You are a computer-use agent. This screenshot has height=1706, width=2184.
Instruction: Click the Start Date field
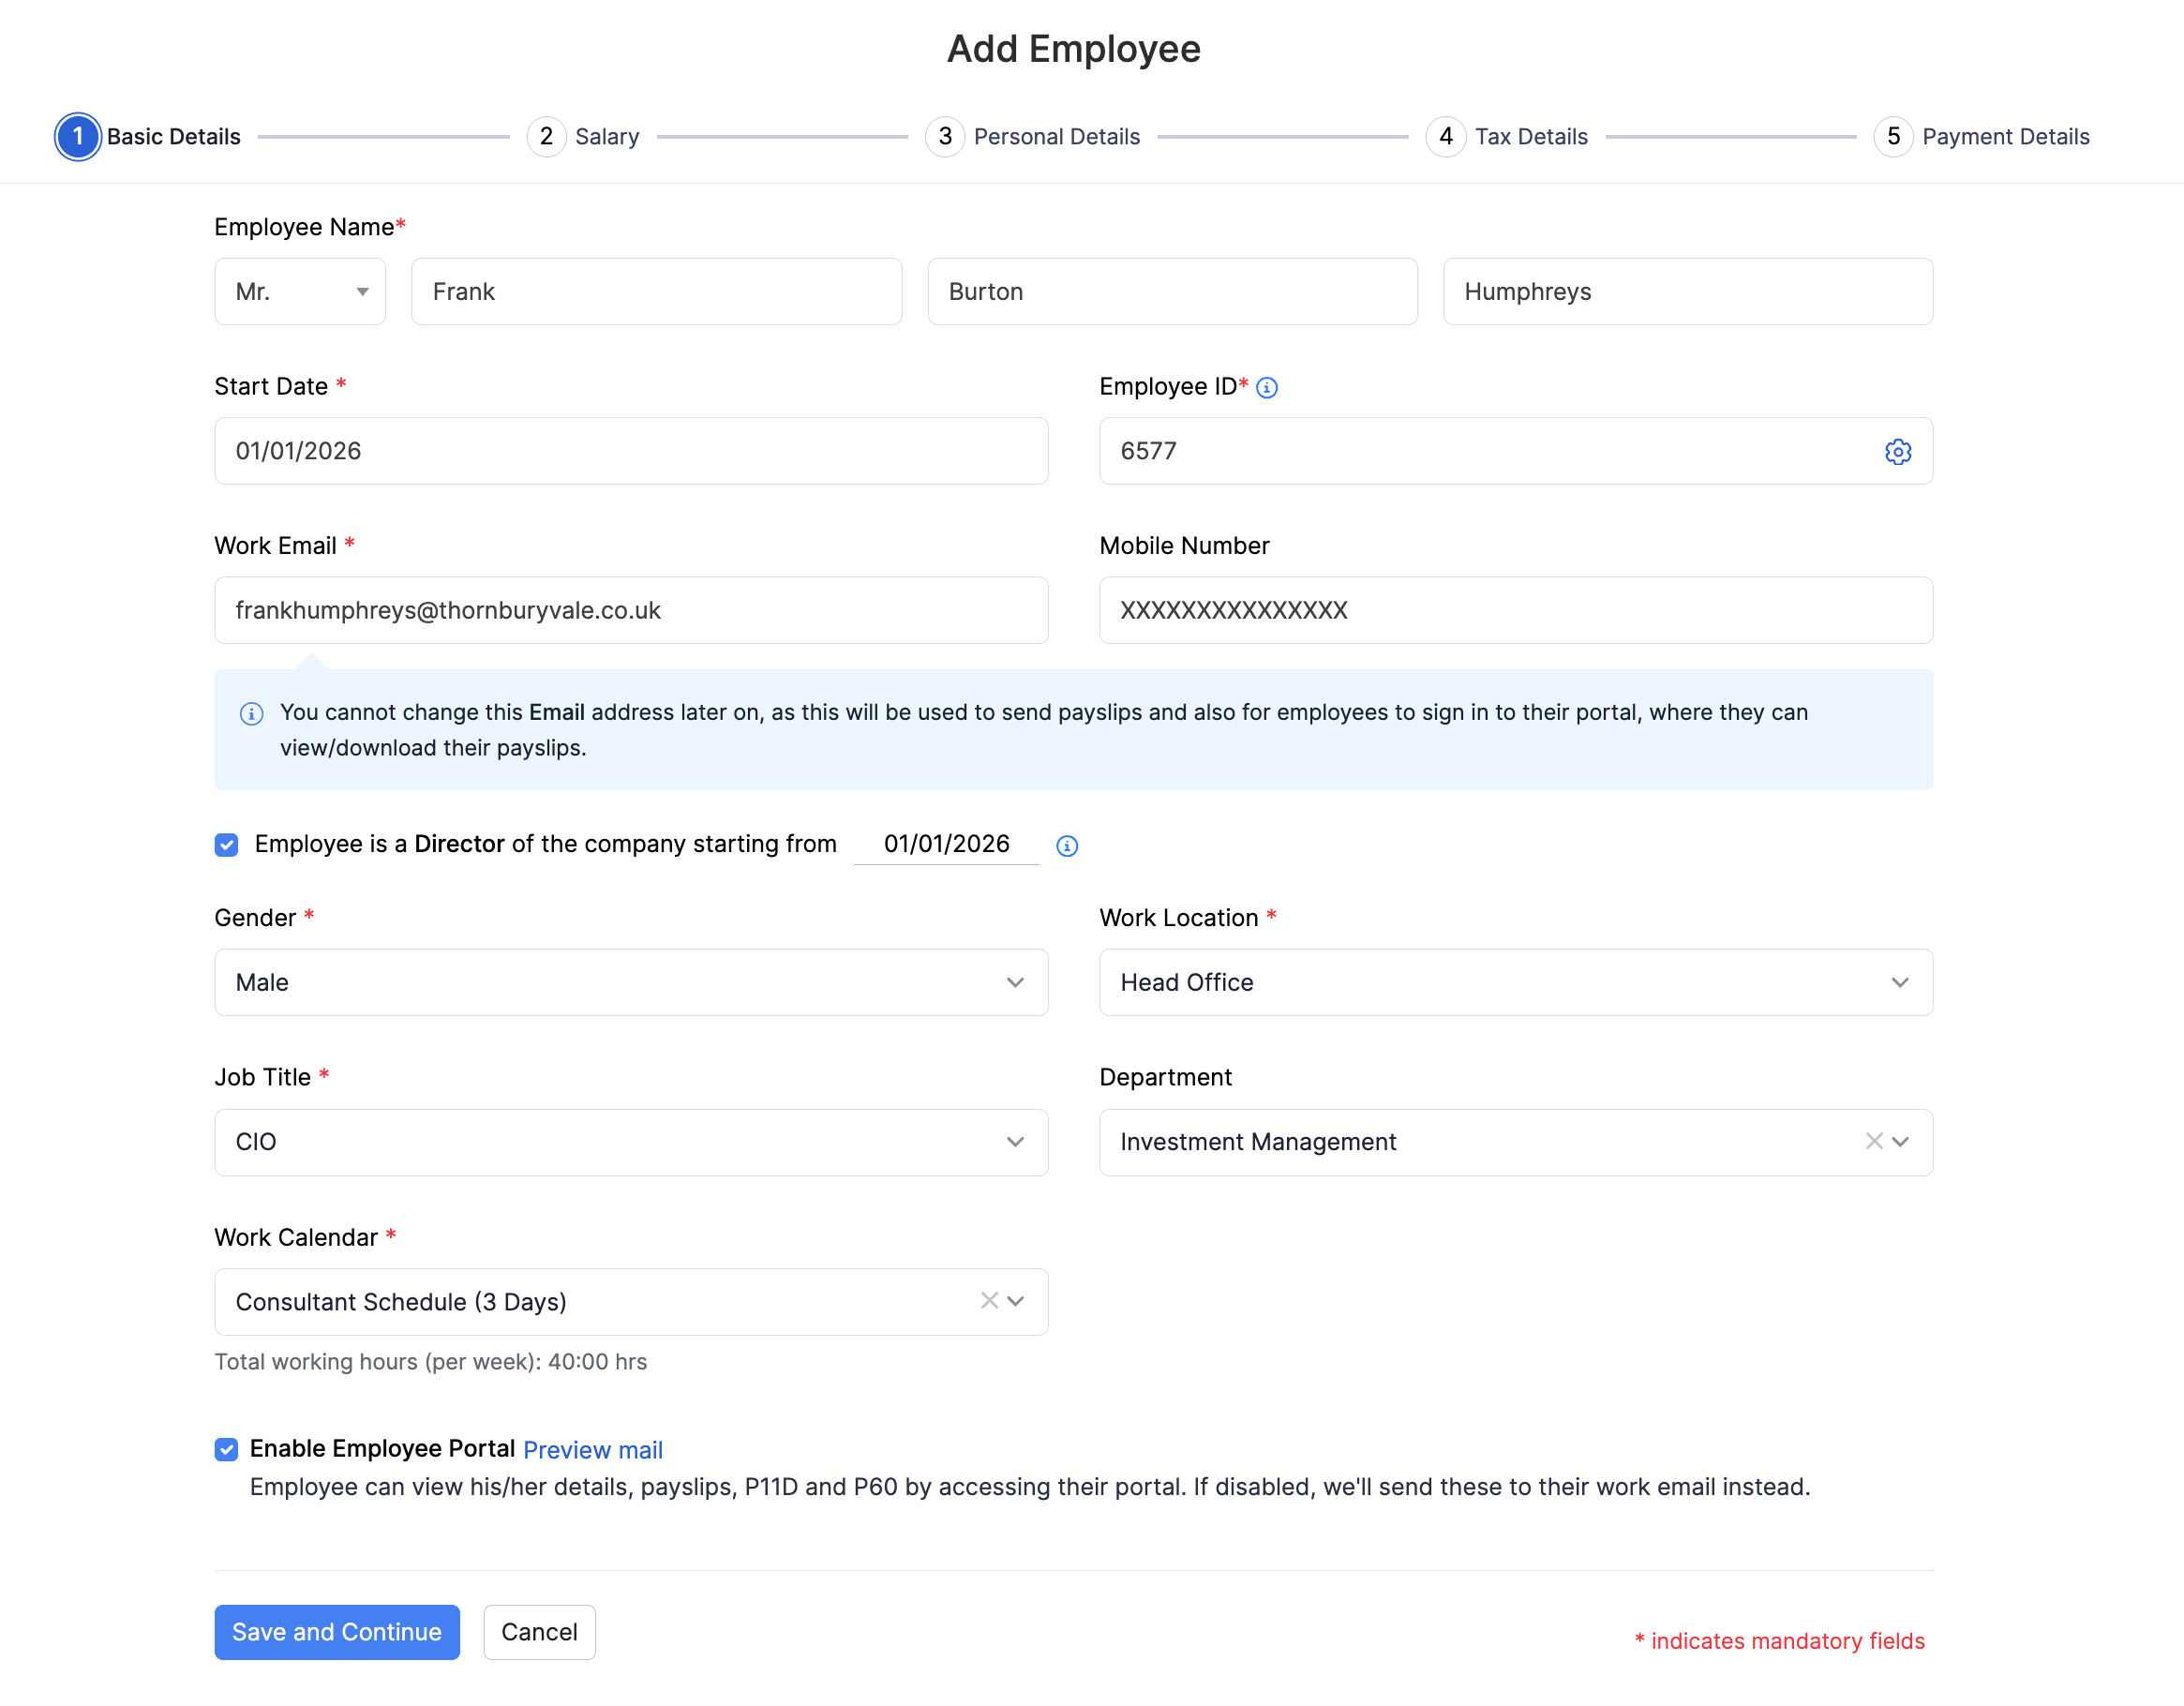pos(631,451)
